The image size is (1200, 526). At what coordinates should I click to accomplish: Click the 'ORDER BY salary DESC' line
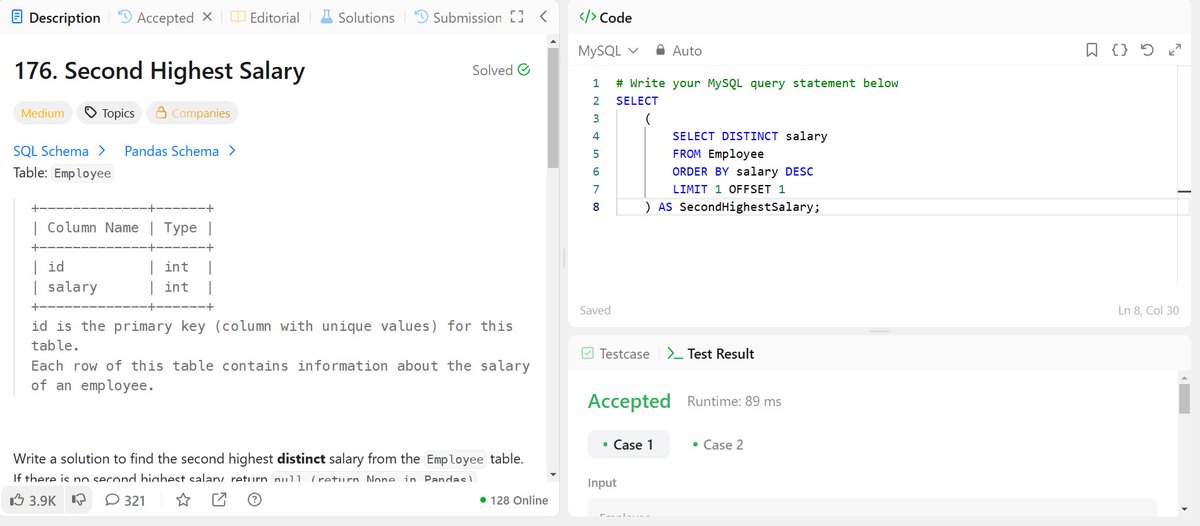(743, 171)
